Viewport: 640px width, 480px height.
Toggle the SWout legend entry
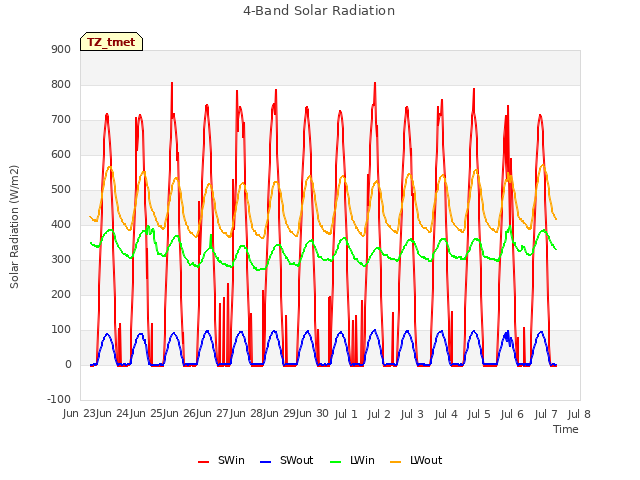tap(287, 460)
